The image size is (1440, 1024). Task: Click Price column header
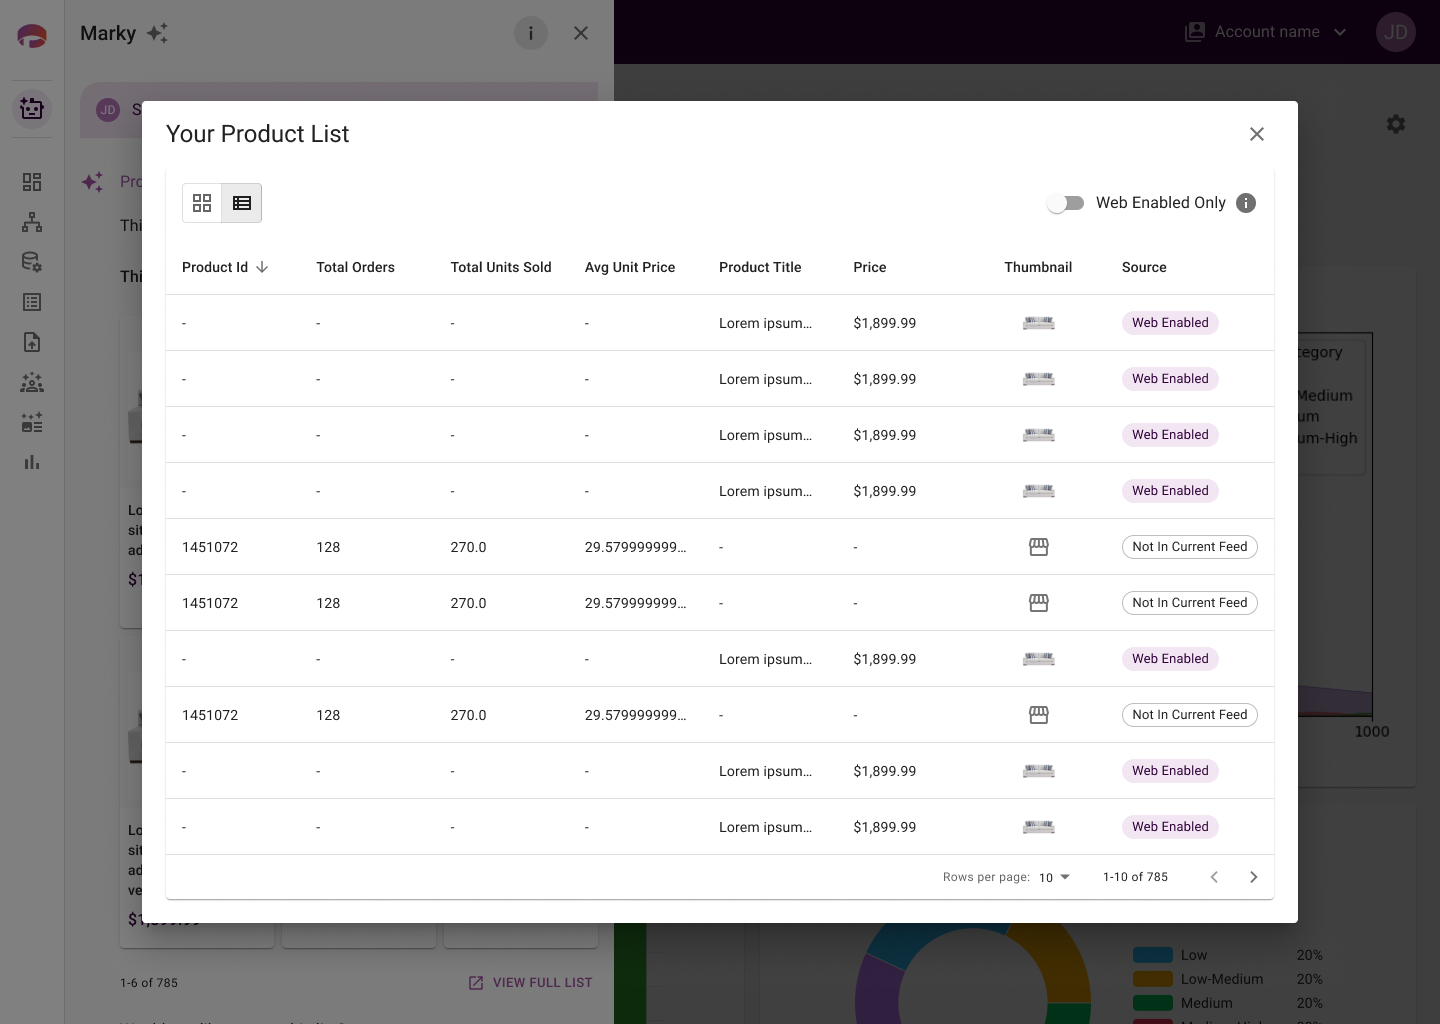(870, 267)
